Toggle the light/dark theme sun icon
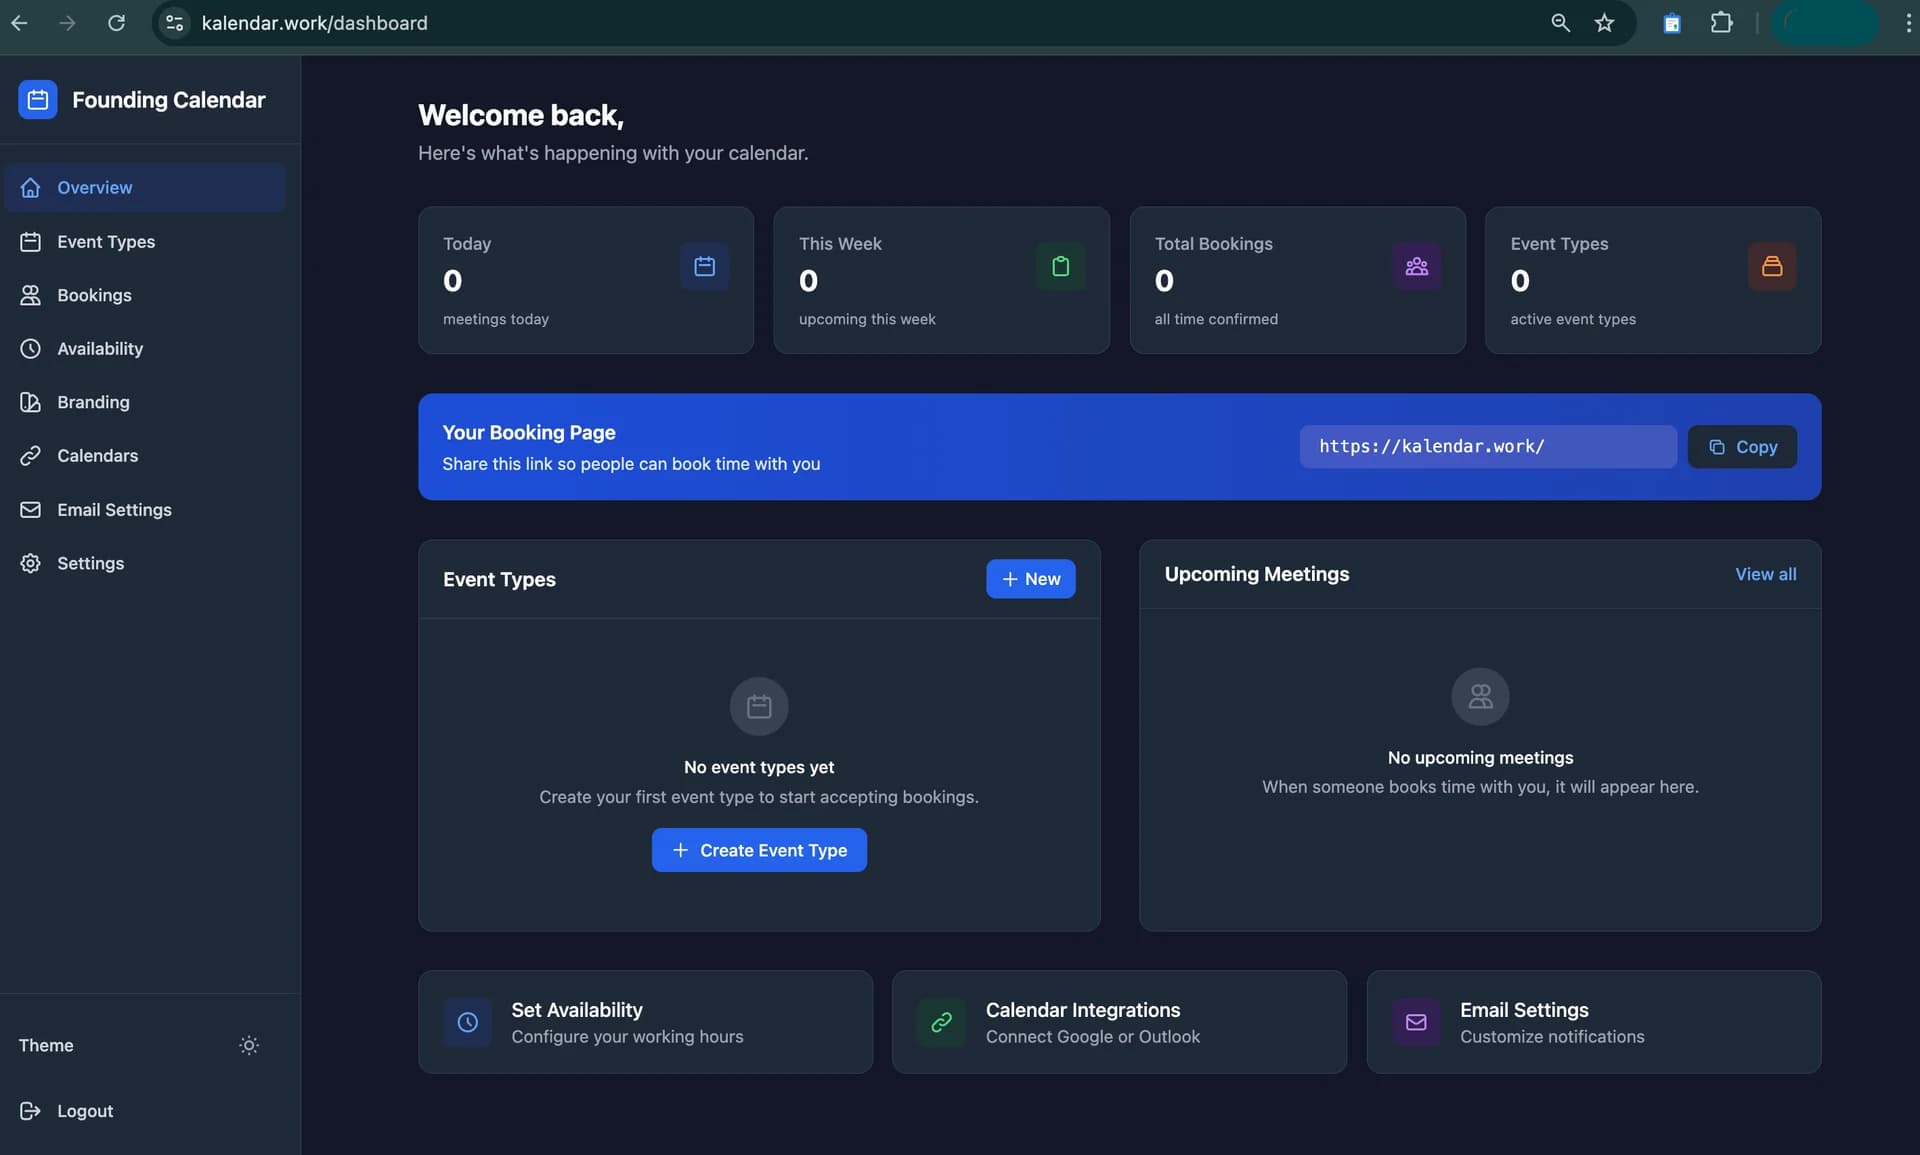 (249, 1045)
